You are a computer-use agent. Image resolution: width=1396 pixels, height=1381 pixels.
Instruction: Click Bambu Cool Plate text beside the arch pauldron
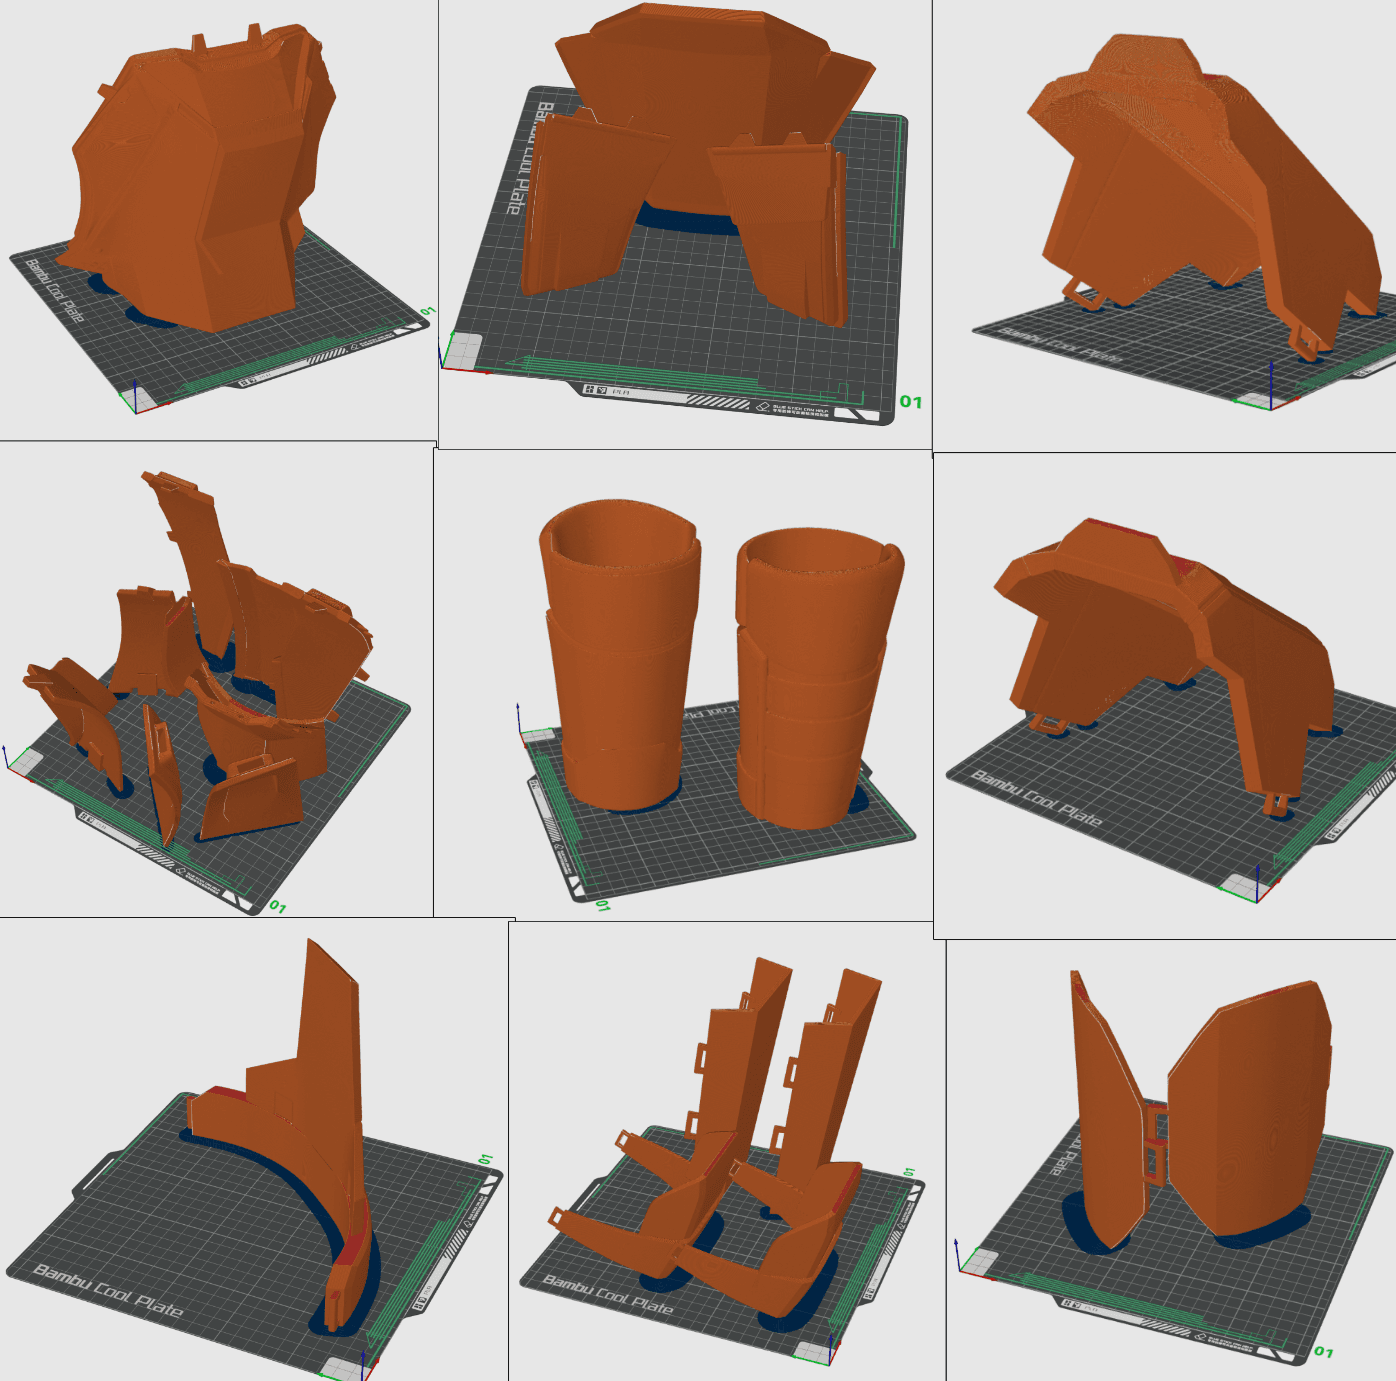tap(1036, 798)
